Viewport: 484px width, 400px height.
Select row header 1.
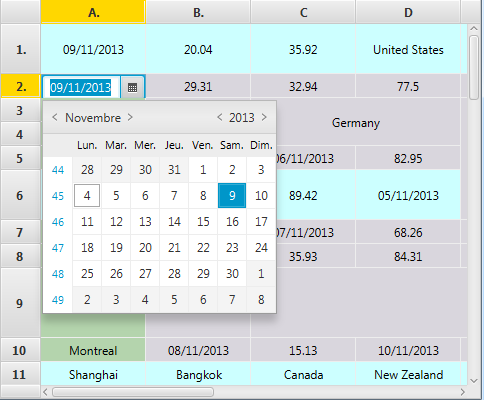pyautogui.click(x=21, y=49)
